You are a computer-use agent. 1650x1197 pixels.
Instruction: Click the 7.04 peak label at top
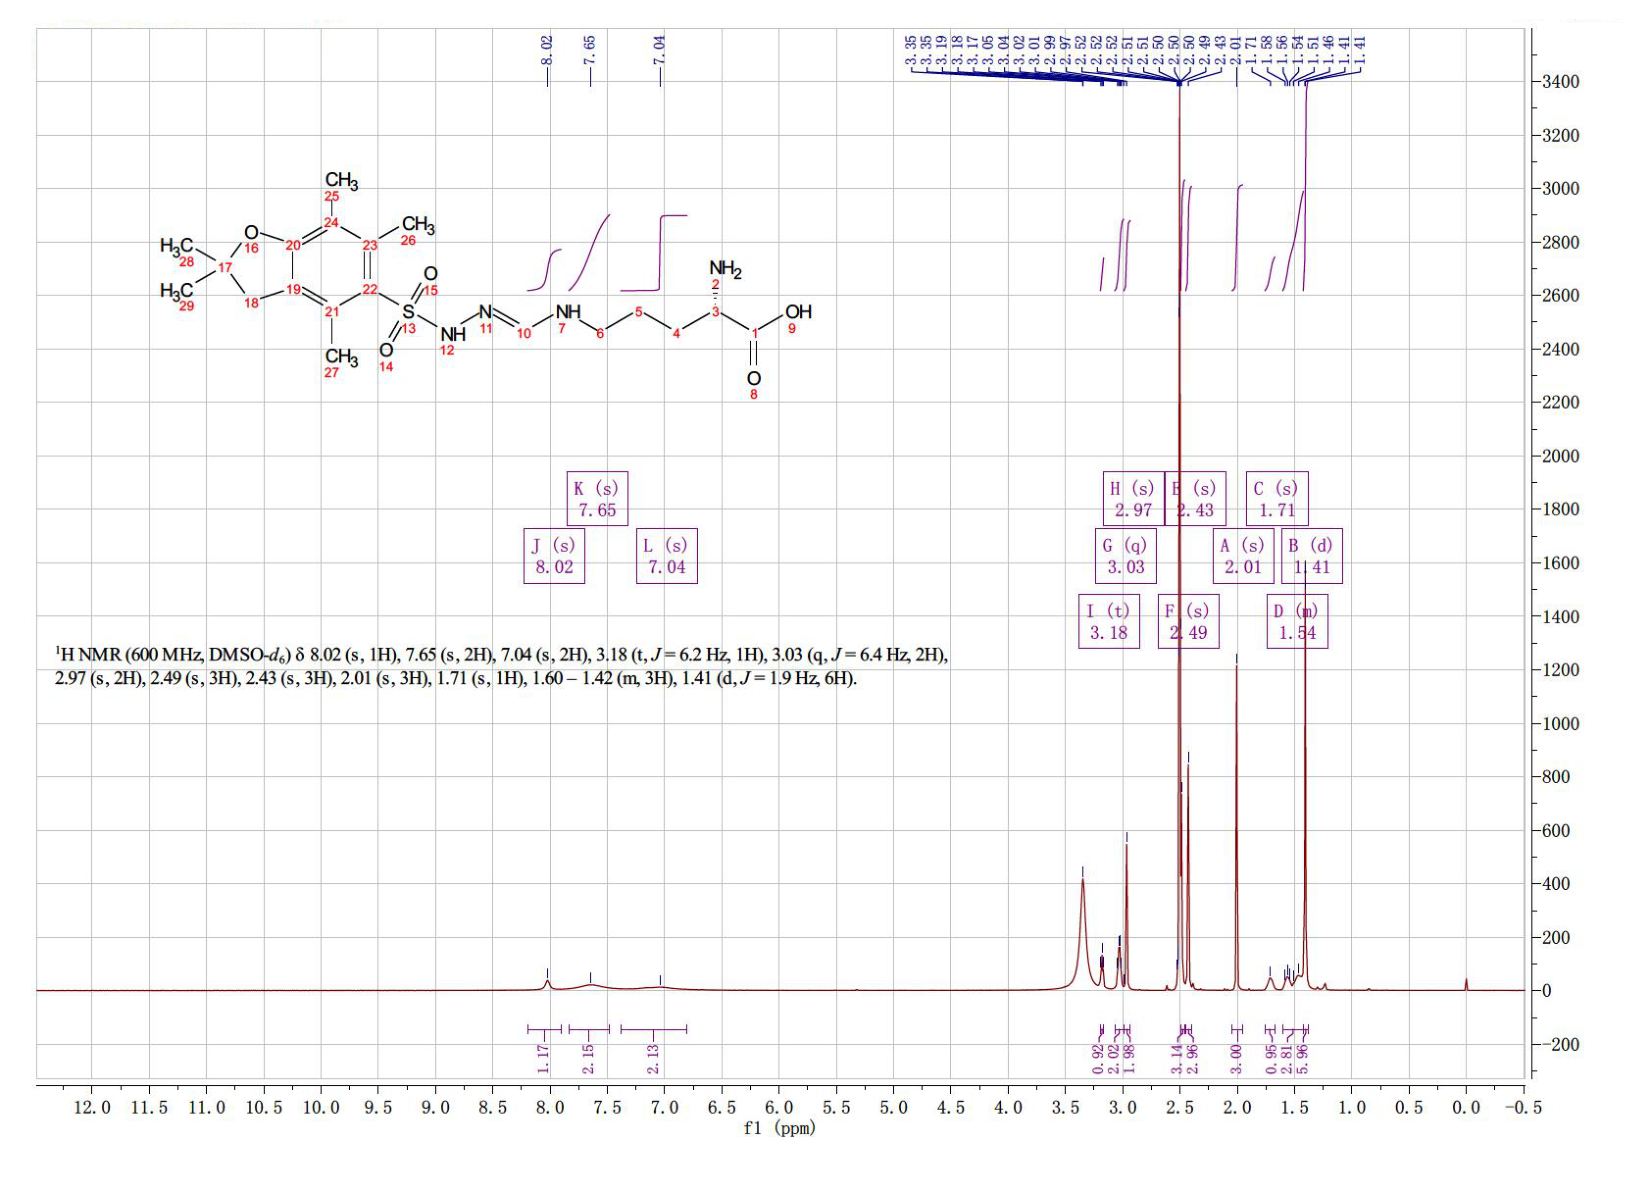660,50
